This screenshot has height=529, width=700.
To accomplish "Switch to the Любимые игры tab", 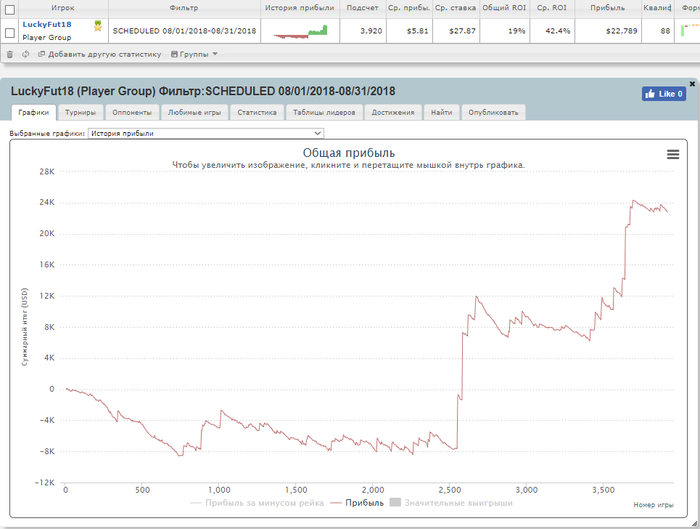I will click(x=194, y=112).
